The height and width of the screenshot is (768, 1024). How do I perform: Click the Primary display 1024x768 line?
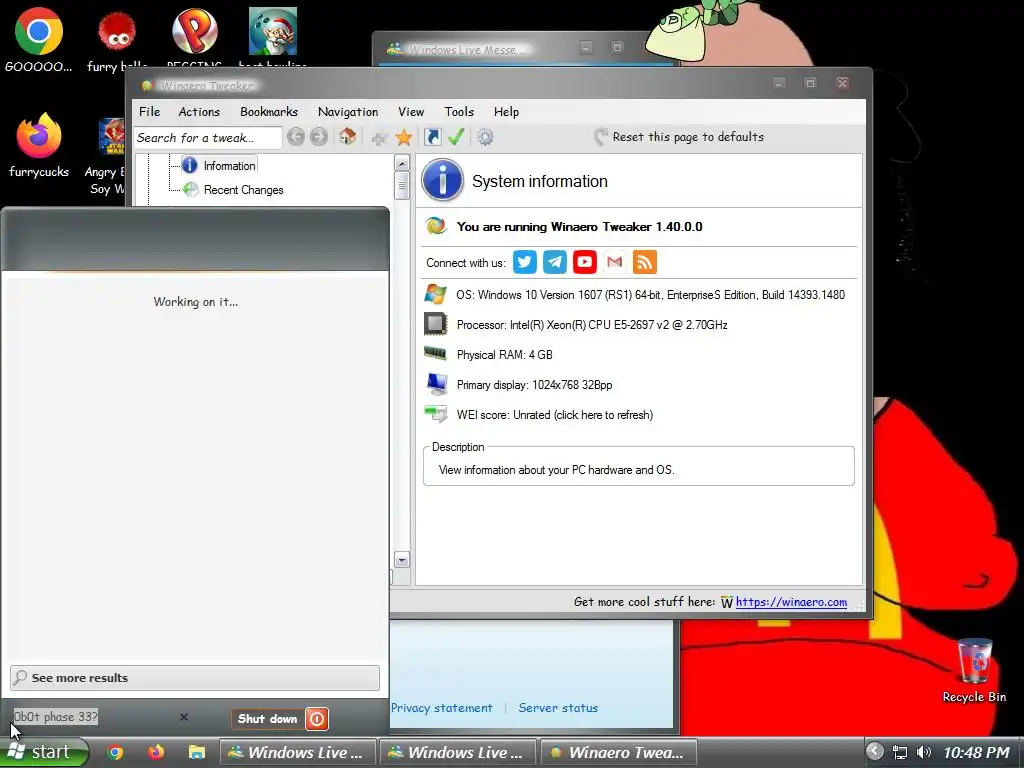tap(534, 385)
